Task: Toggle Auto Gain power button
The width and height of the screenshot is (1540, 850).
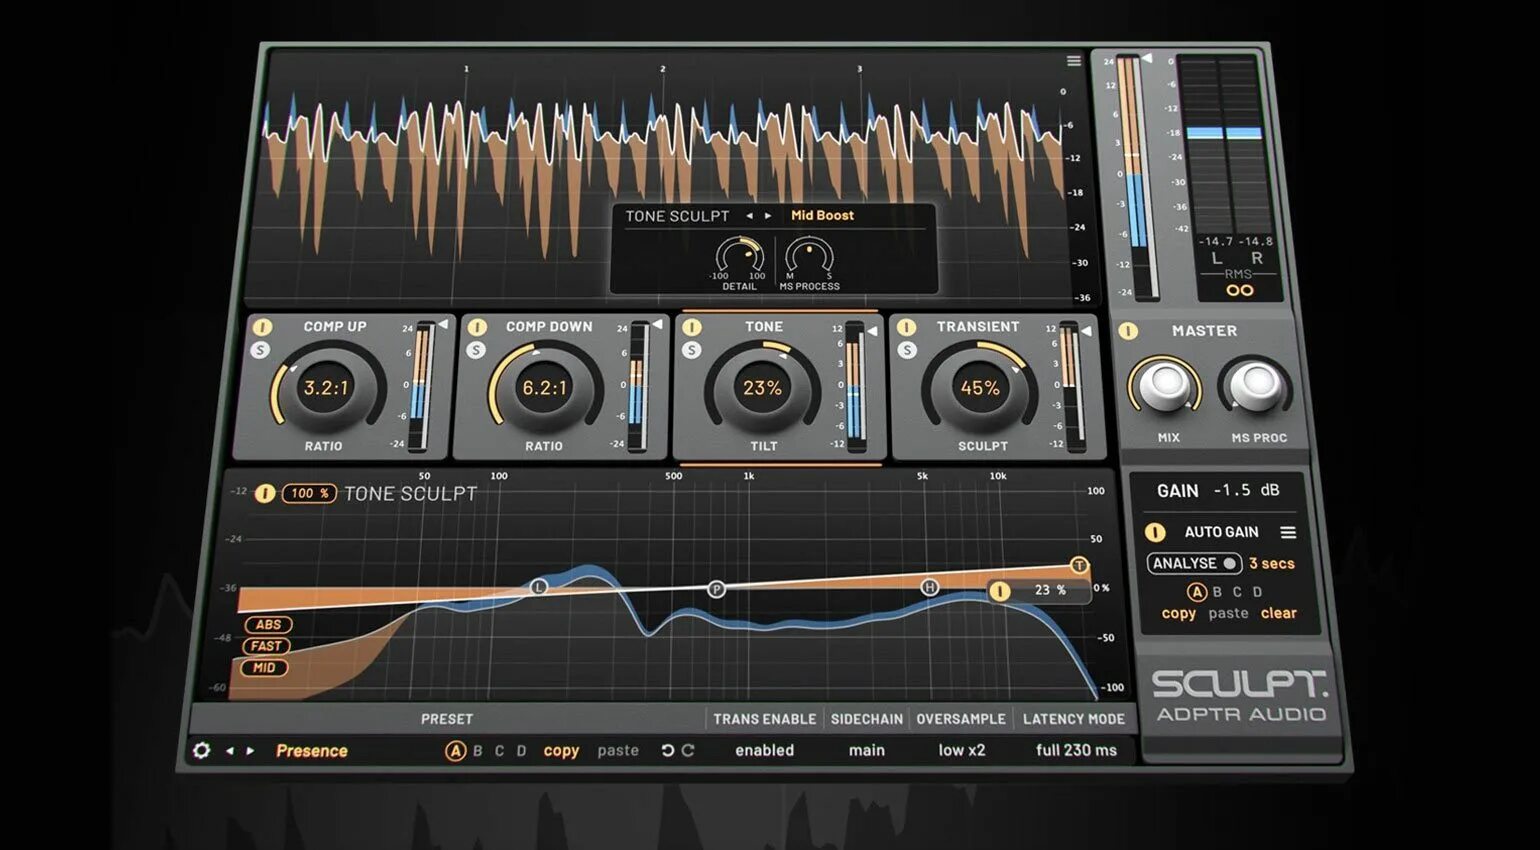Action: [1155, 532]
